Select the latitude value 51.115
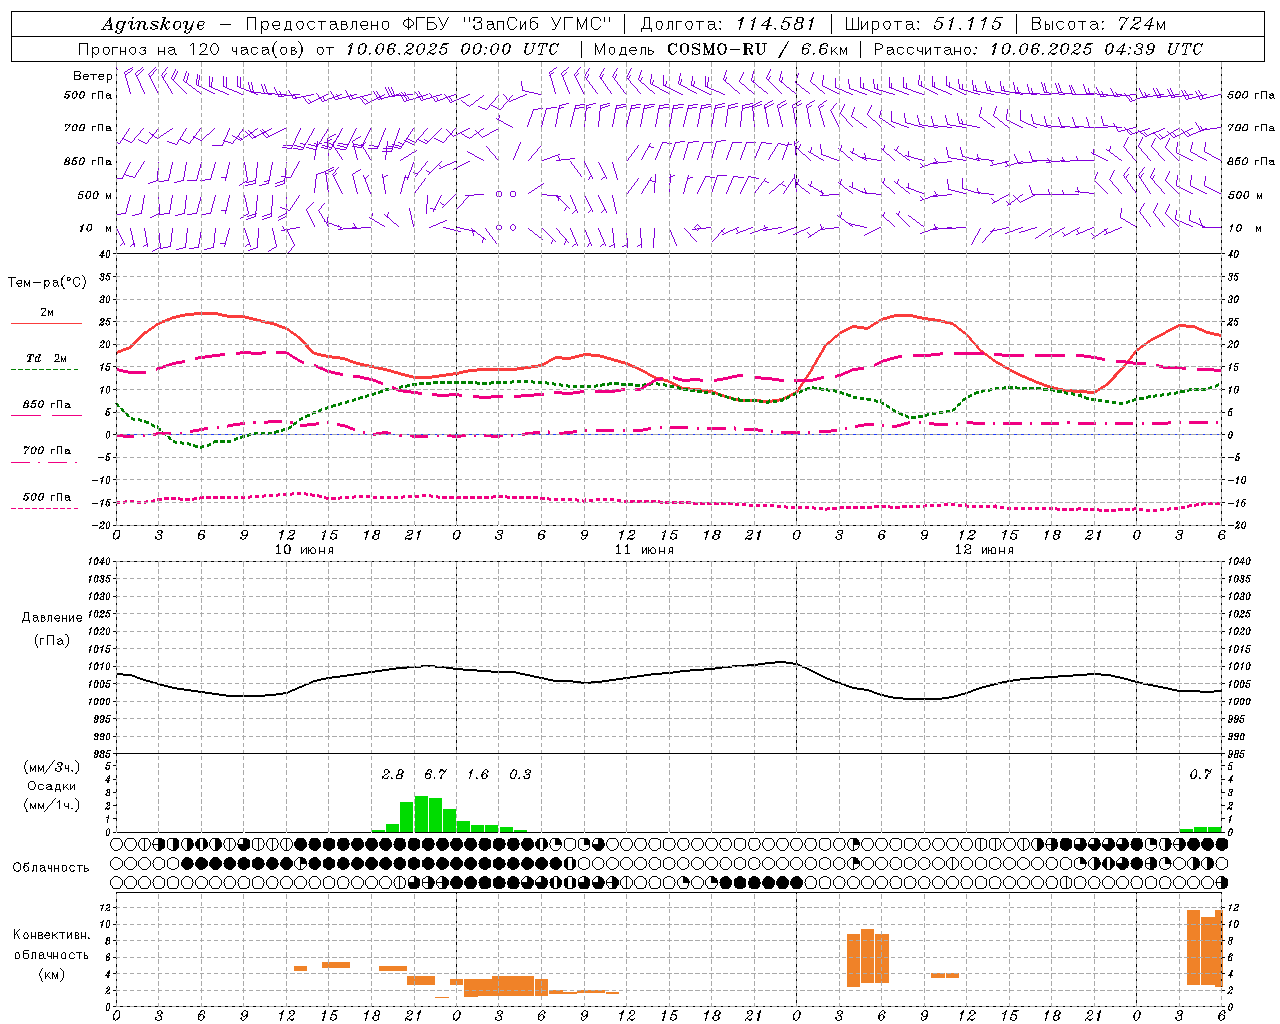Viewport: 1280px width, 1024px height. coord(967,24)
